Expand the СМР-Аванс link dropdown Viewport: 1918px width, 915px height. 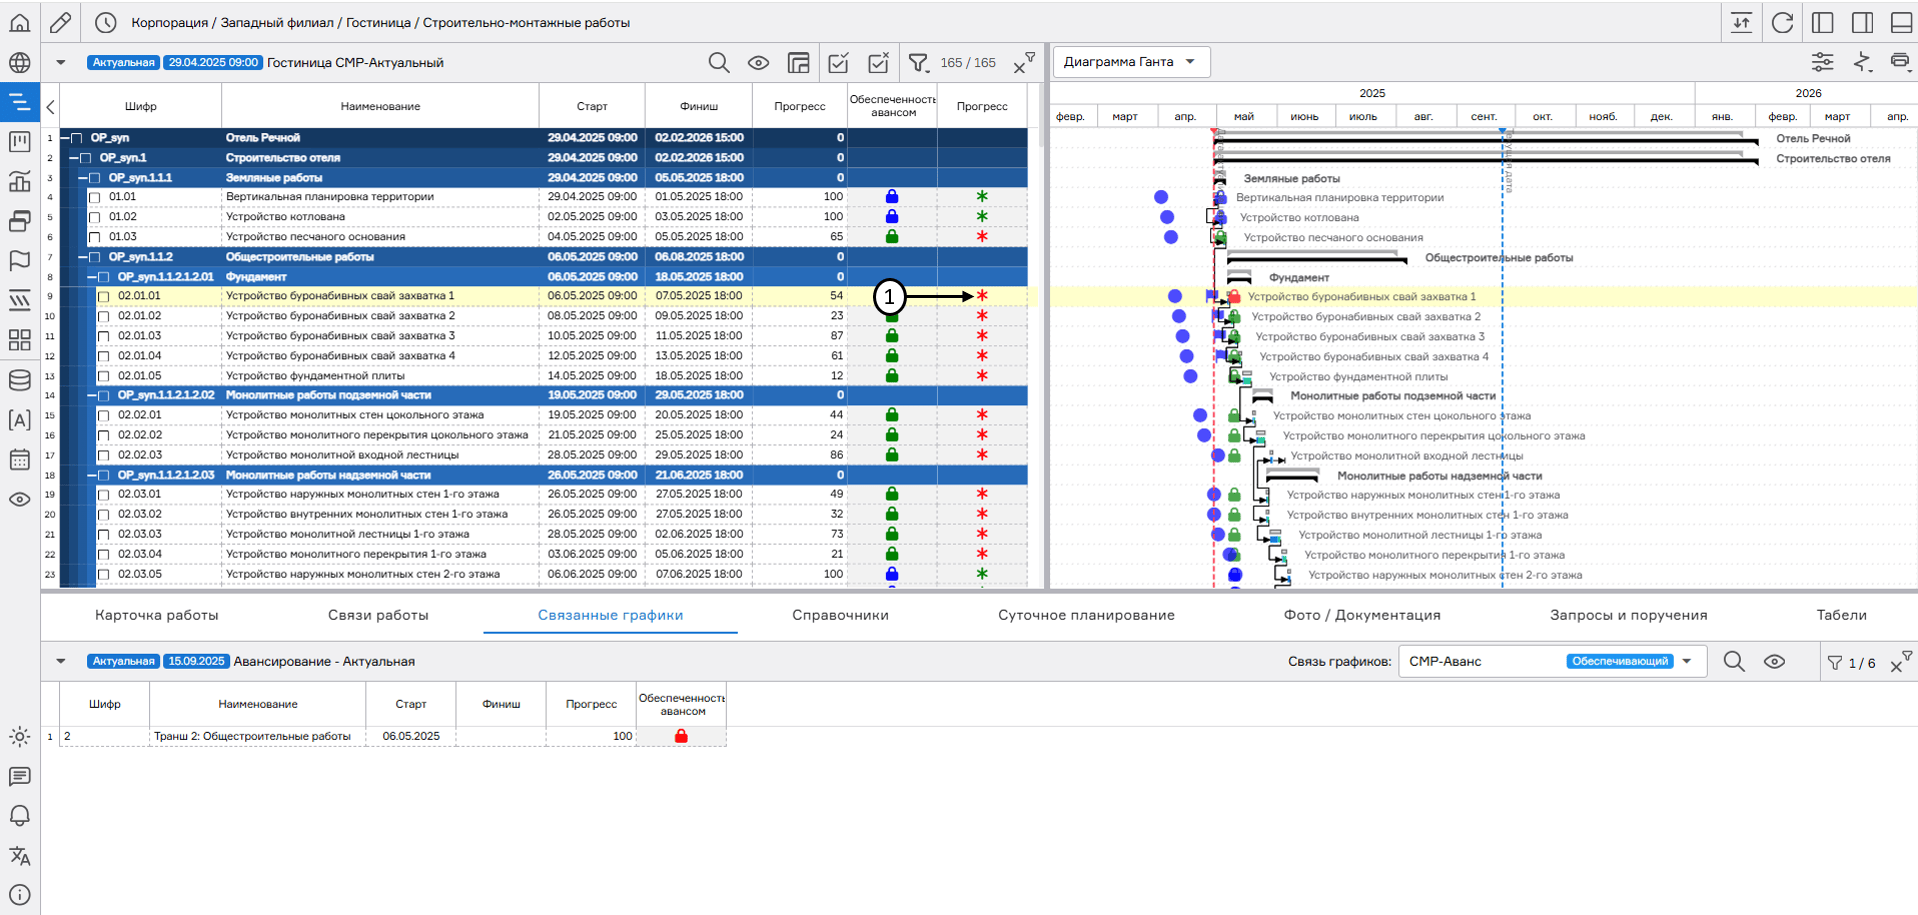tap(1686, 662)
